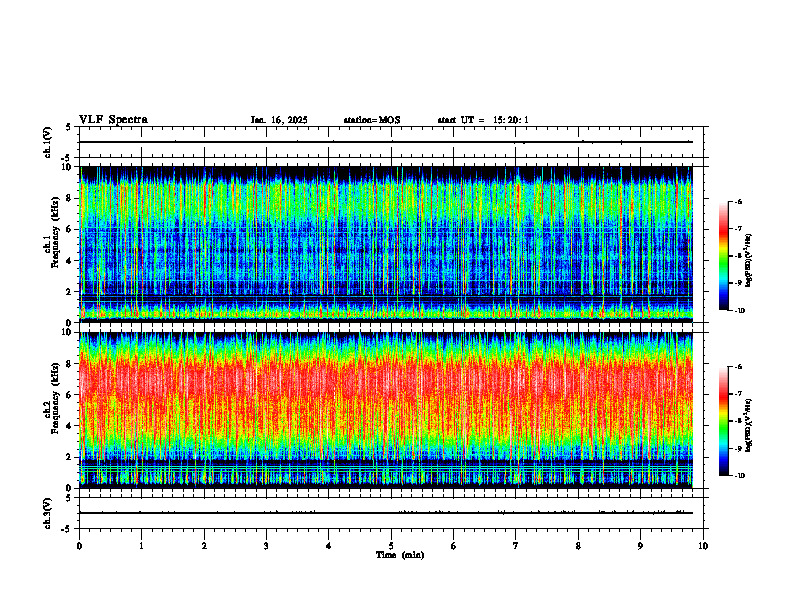
Task: Click the time axis tick label "0"
Action: pos(79,546)
